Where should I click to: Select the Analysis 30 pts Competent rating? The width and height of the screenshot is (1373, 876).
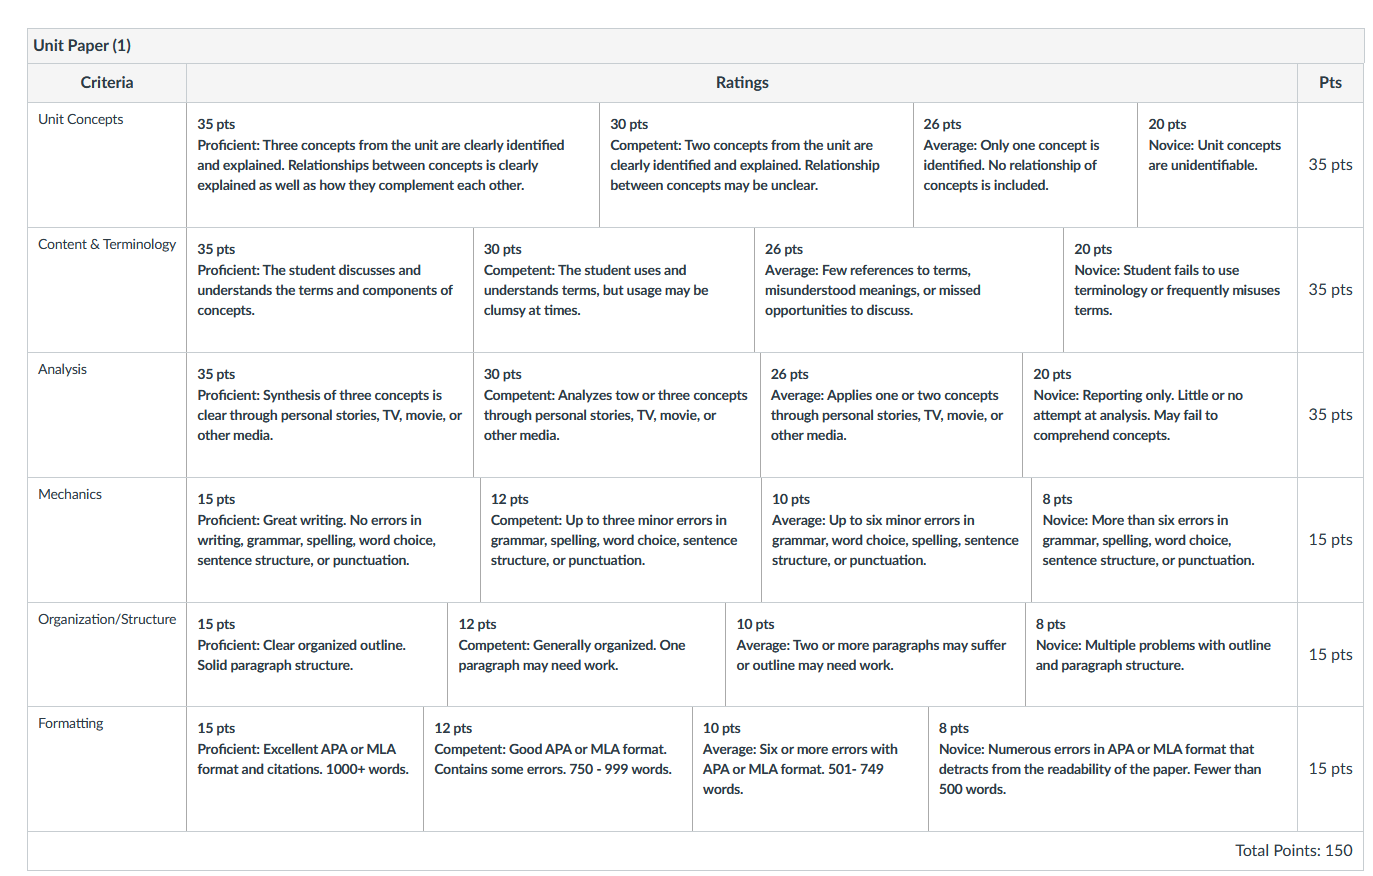617,415
